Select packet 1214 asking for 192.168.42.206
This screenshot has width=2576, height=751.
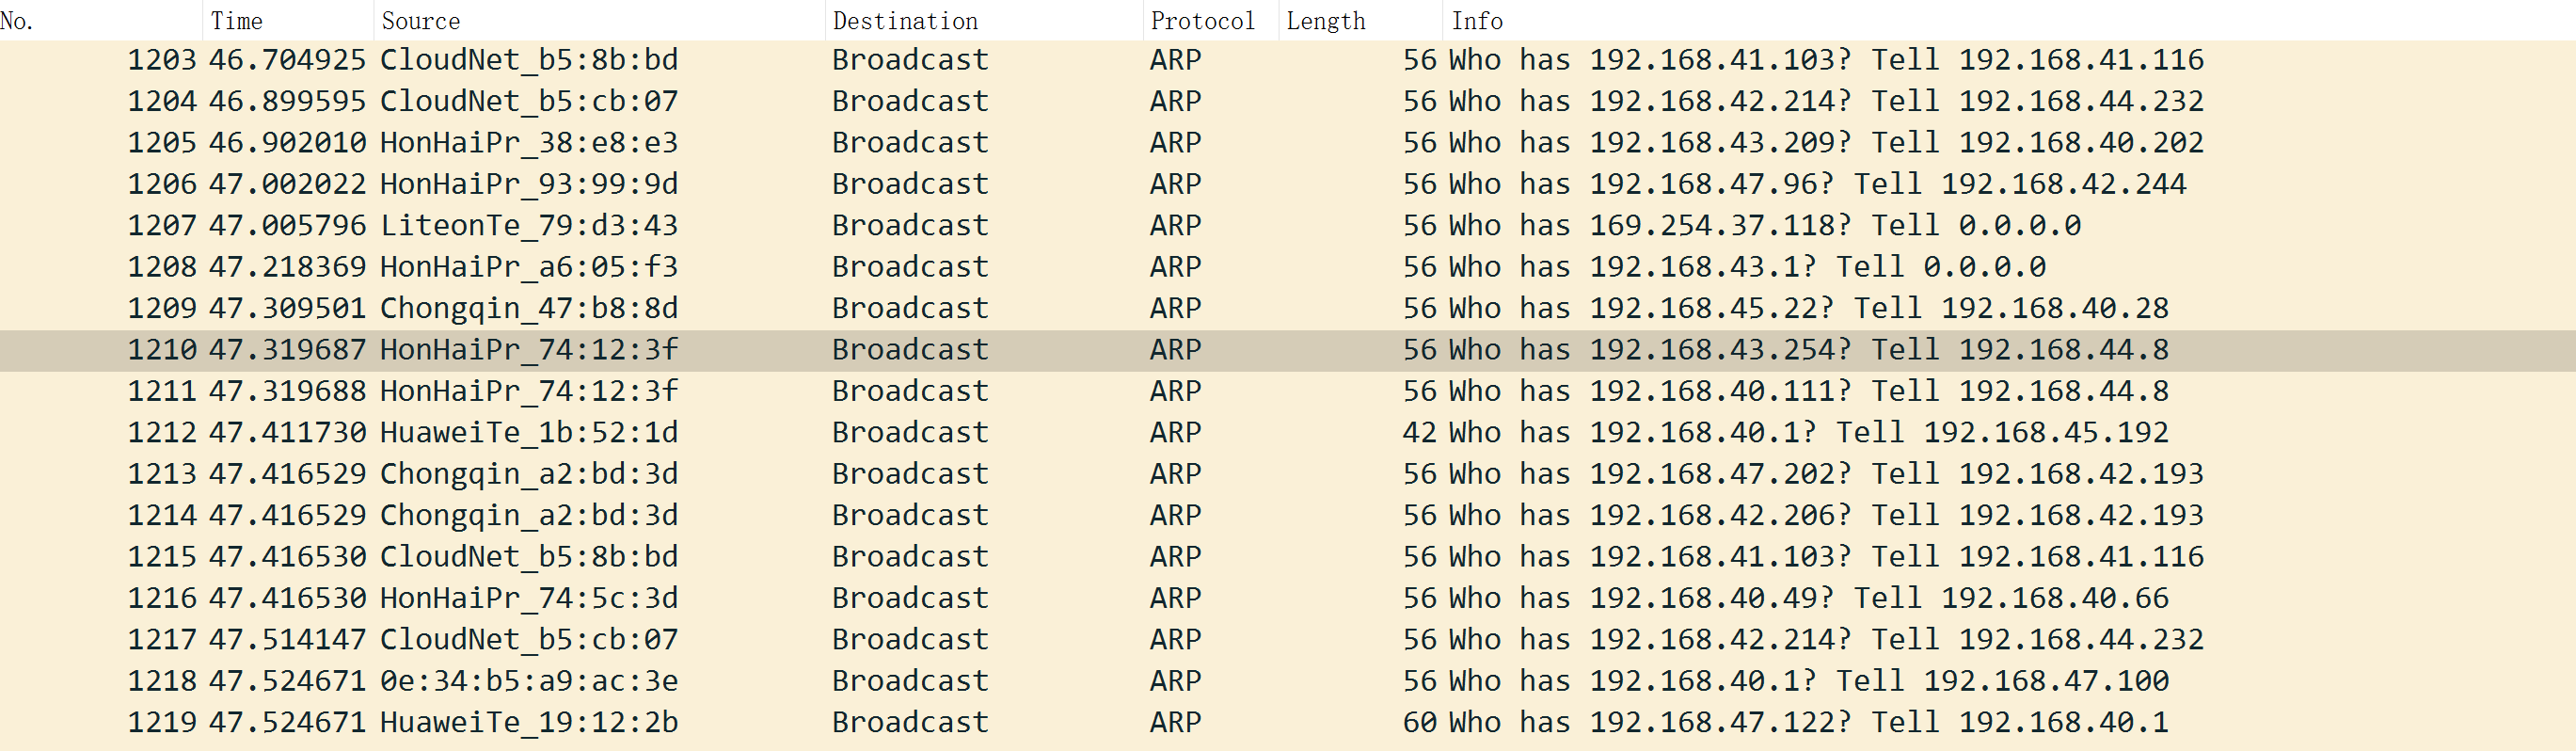(x=1720, y=515)
